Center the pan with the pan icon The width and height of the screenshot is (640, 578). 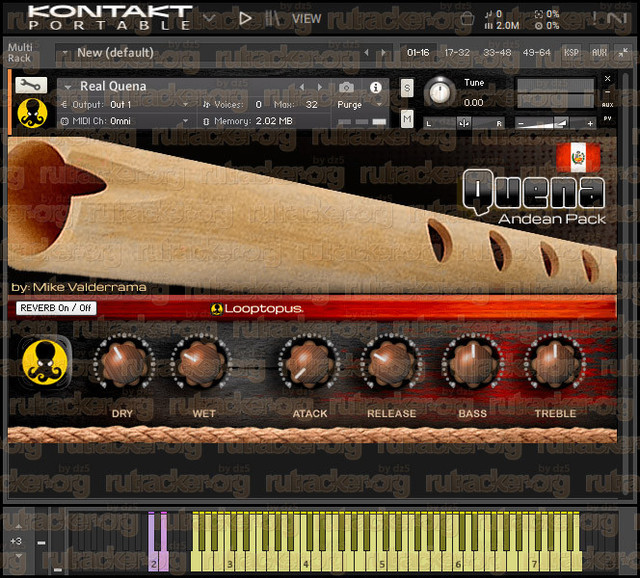[x=464, y=123]
